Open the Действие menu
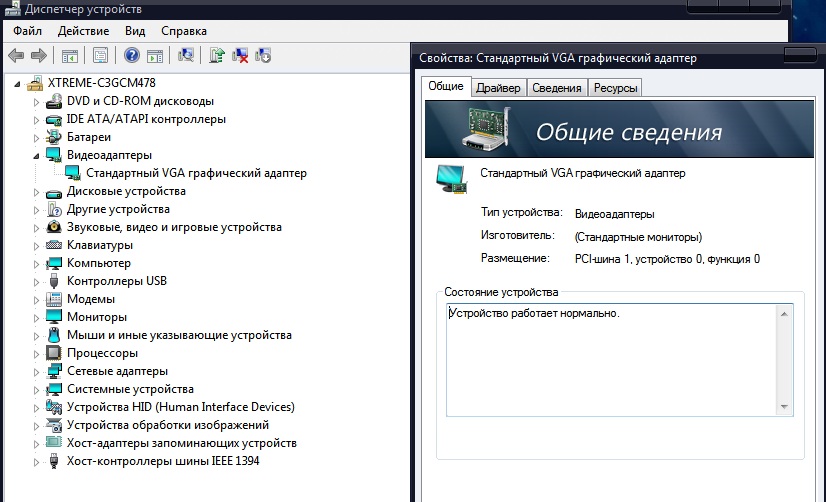Screen dimensions: 826x502 83,31
